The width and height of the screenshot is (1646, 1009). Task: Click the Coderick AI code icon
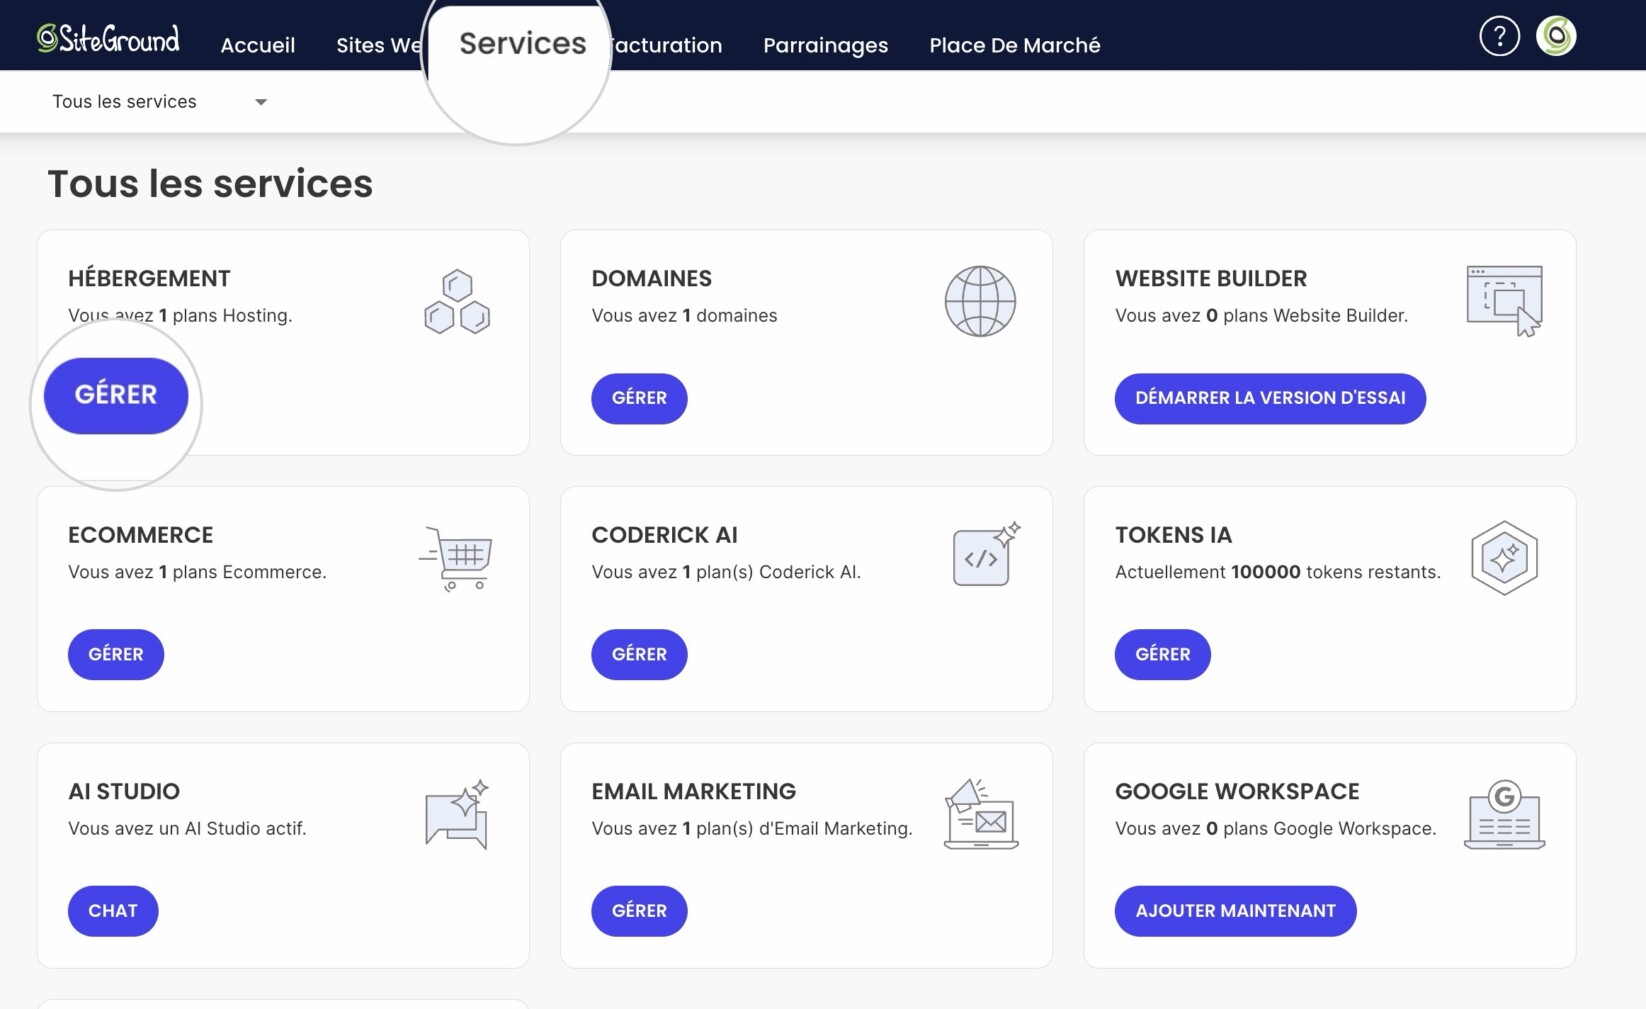[986, 554]
